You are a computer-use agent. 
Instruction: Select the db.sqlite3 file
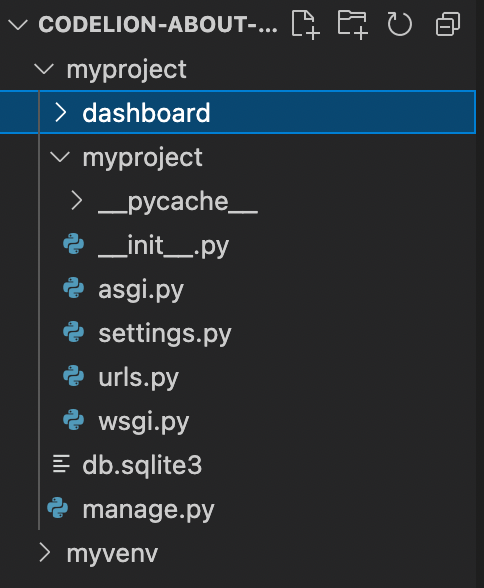[x=142, y=465]
